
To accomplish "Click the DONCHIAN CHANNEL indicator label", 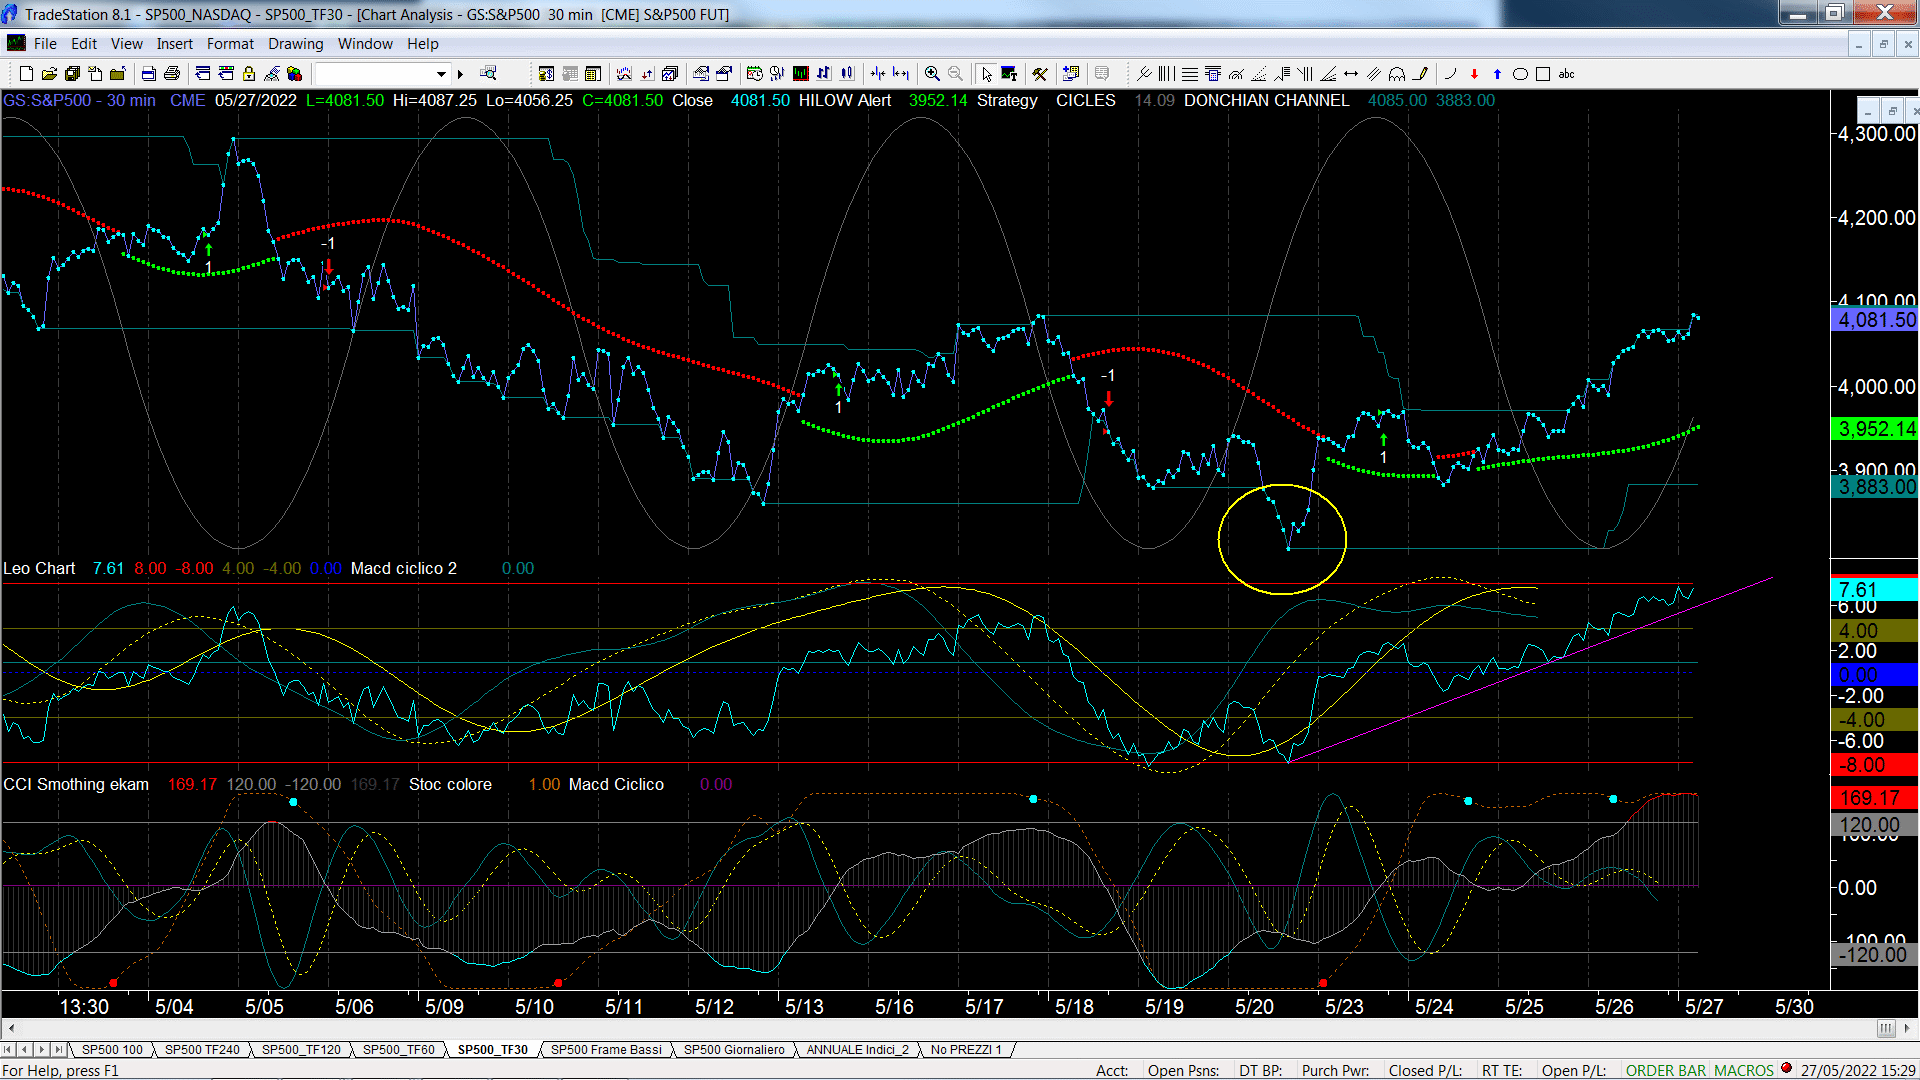I will click(1266, 100).
